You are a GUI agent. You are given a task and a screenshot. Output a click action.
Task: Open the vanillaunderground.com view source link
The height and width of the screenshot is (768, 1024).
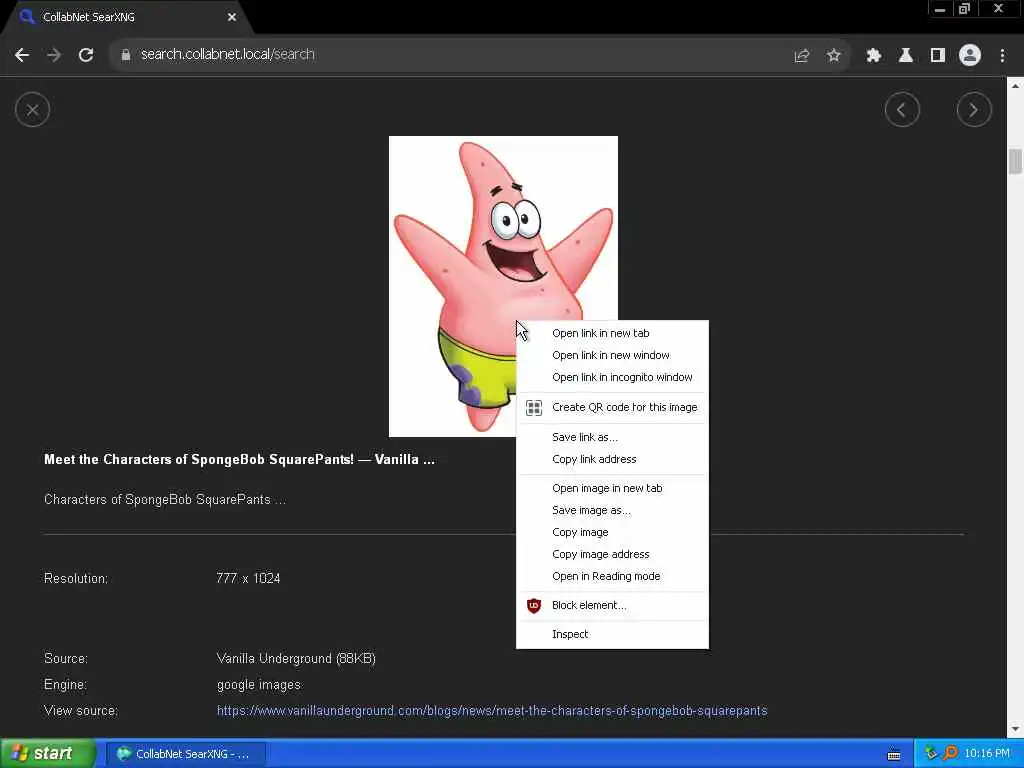492,711
